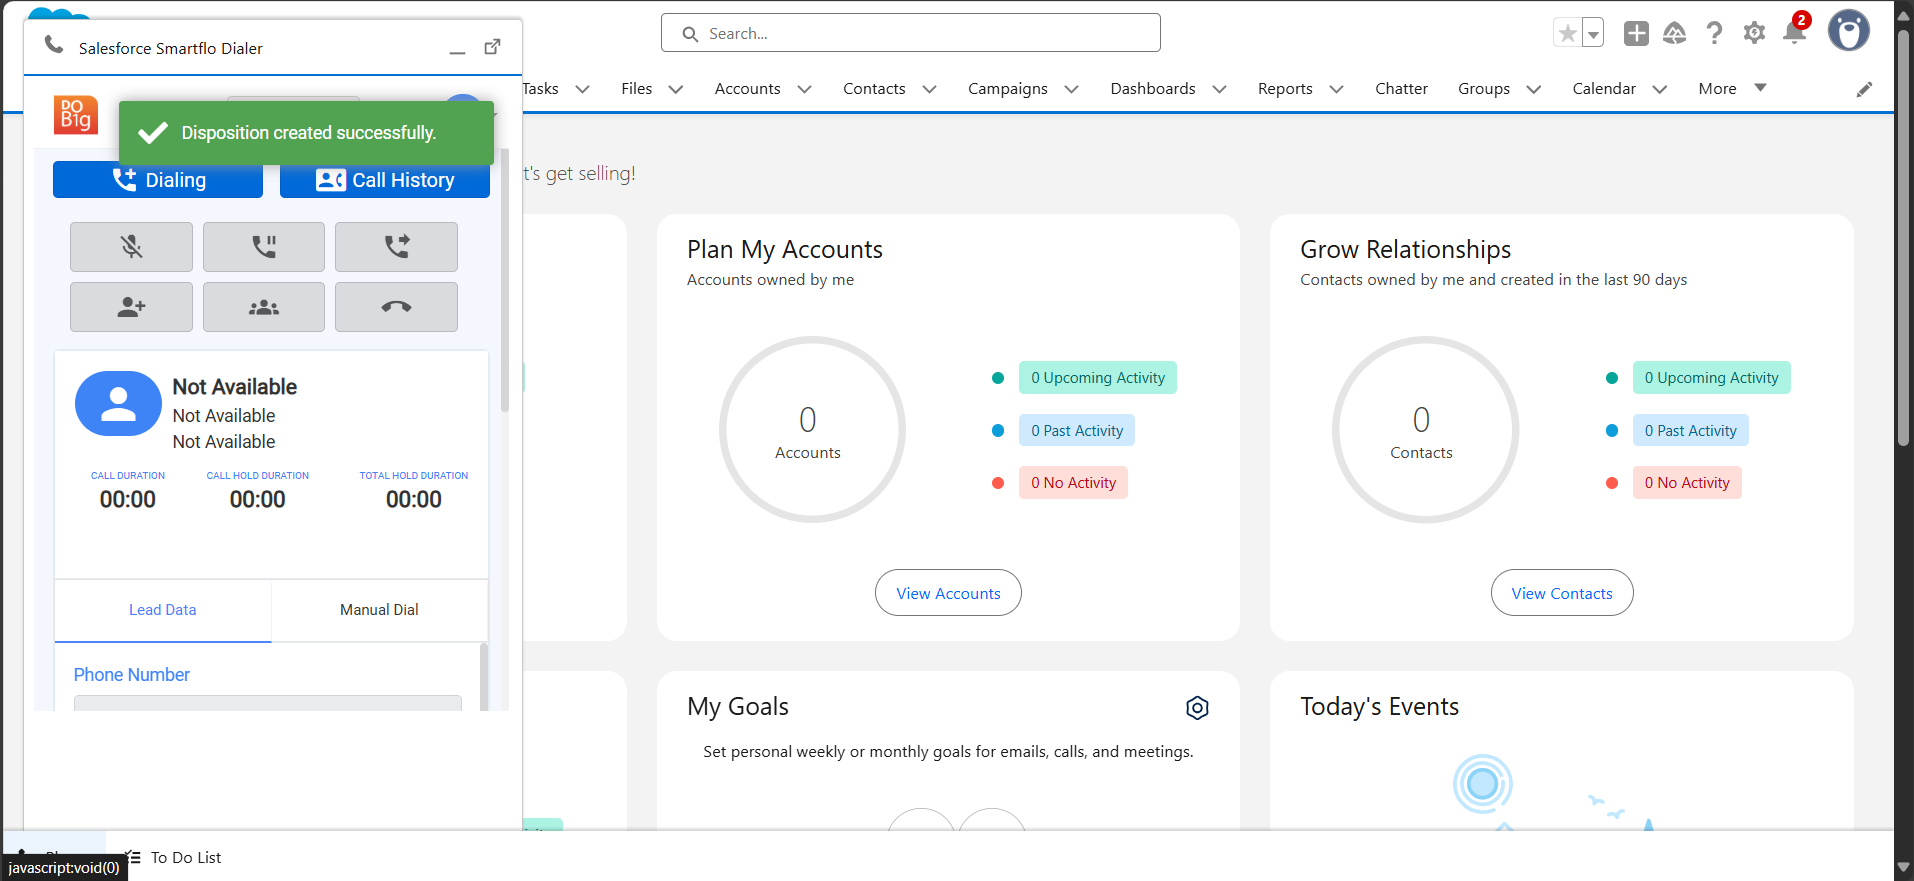Screen dimensions: 1914x881
Task: Open the user profile avatar
Action: click(x=1848, y=31)
